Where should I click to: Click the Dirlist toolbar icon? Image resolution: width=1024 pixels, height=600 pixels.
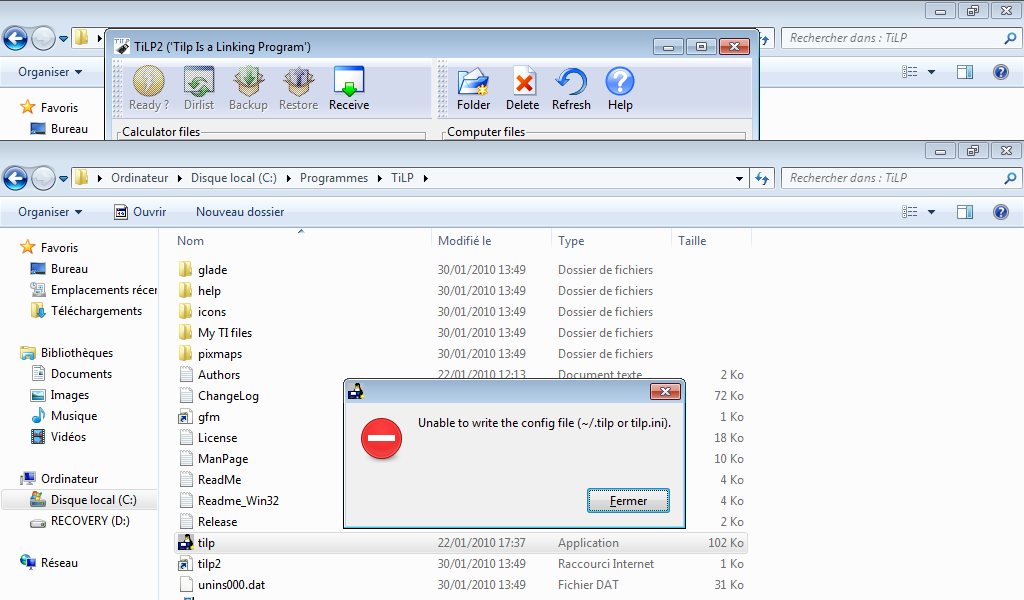tap(198, 87)
